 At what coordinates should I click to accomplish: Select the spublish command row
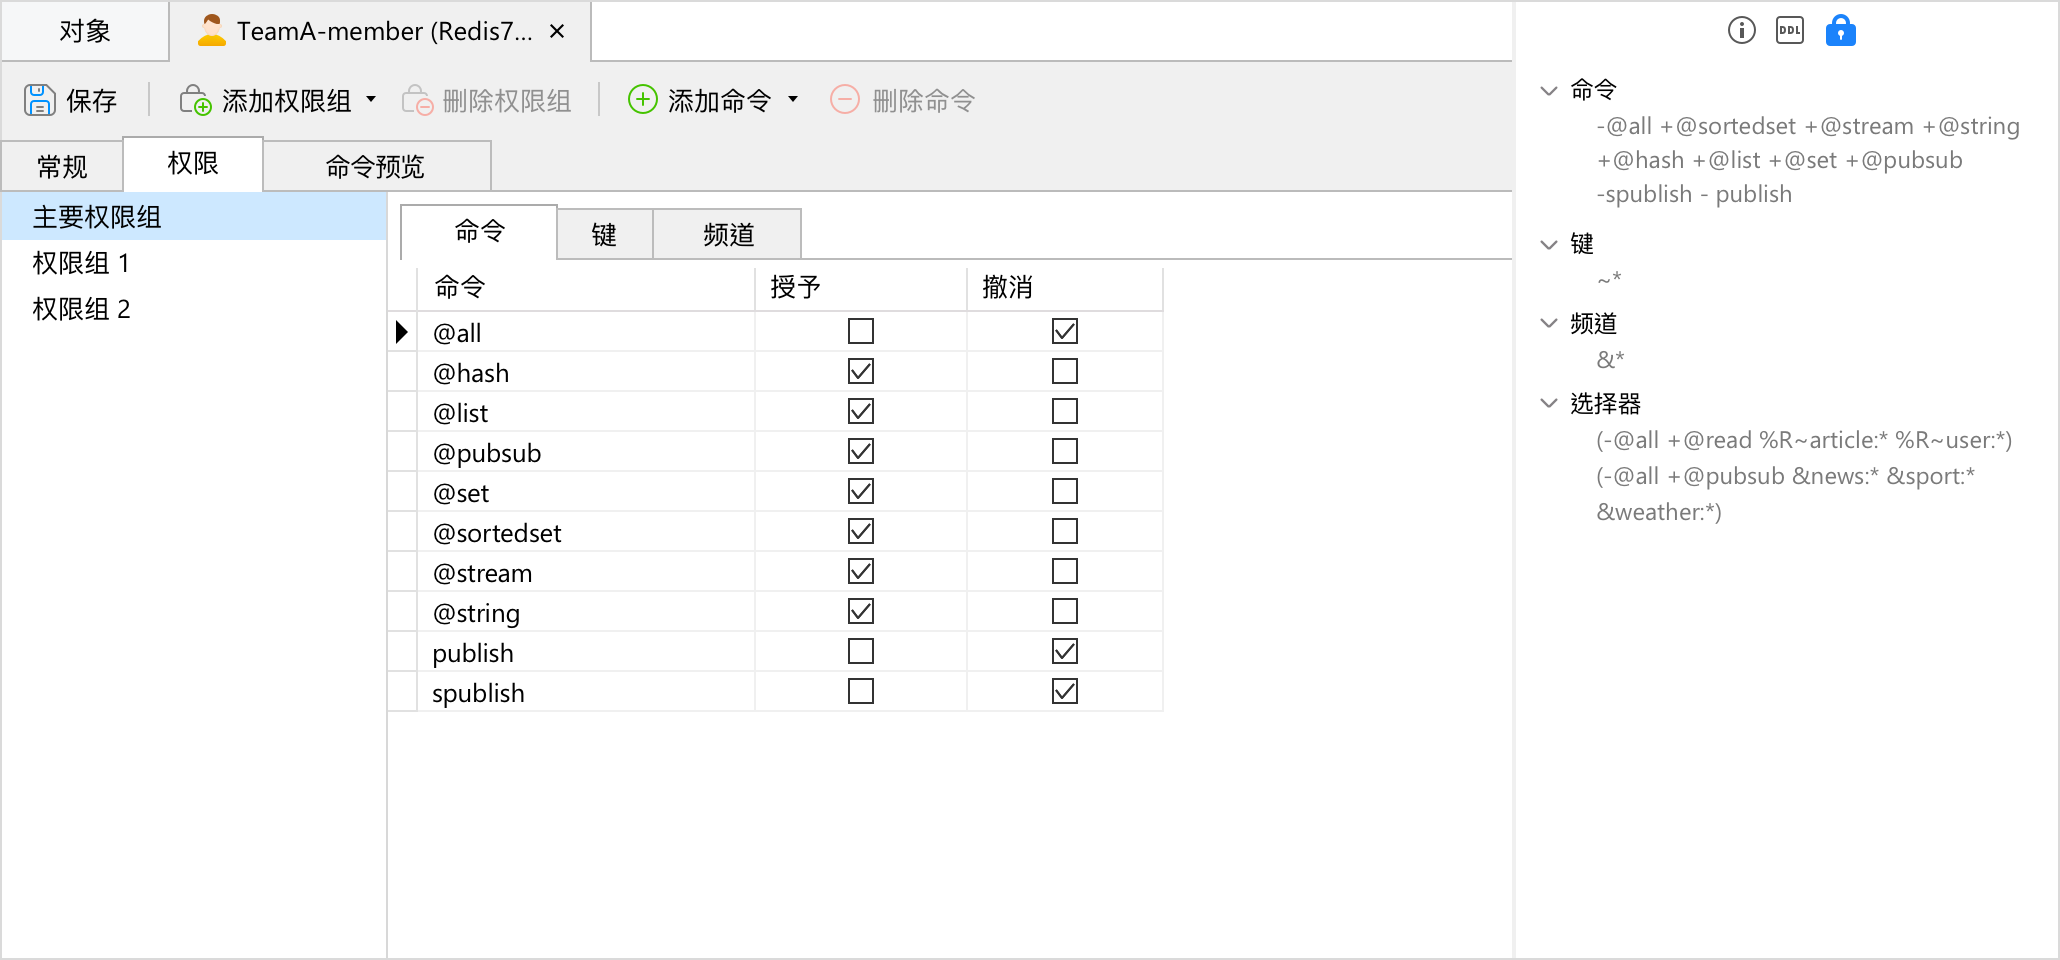776,692
